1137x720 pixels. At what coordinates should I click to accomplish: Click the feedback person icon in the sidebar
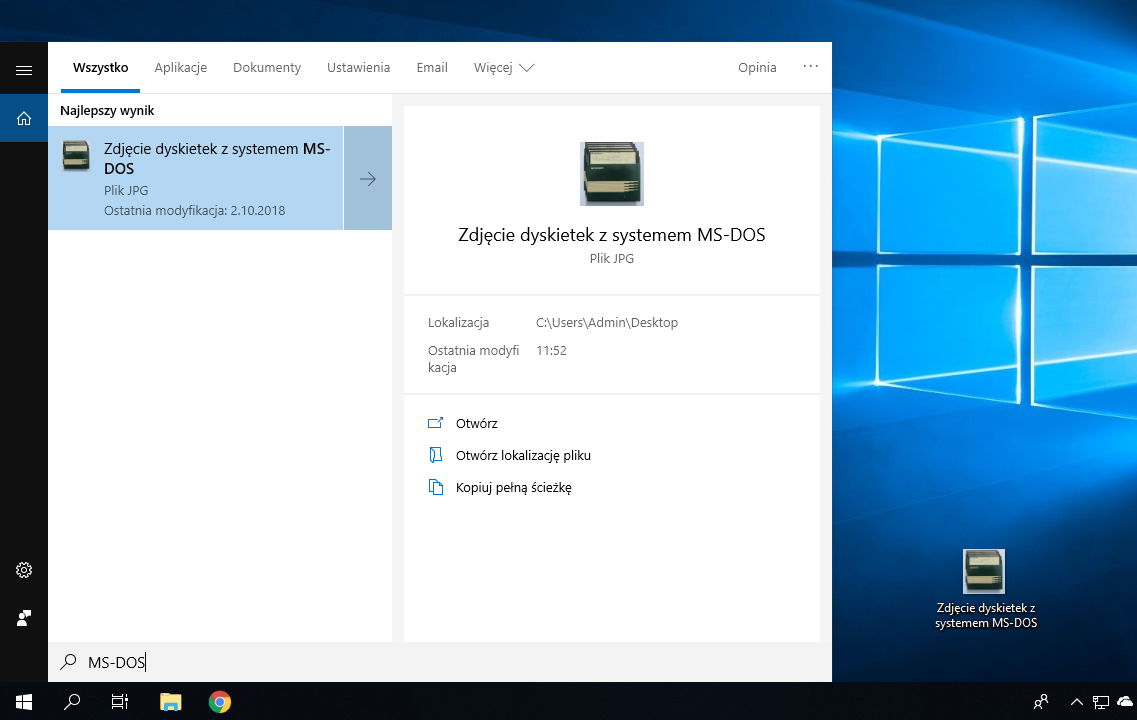tap(24, 618)
